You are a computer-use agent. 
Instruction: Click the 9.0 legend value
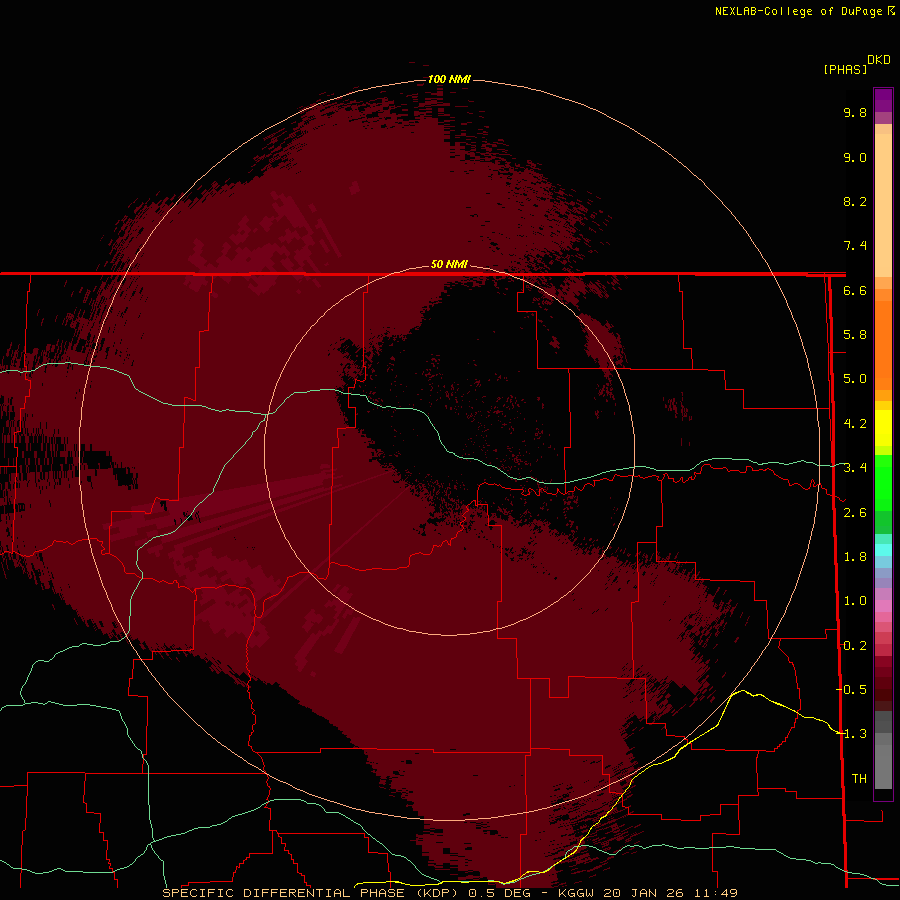855,157
